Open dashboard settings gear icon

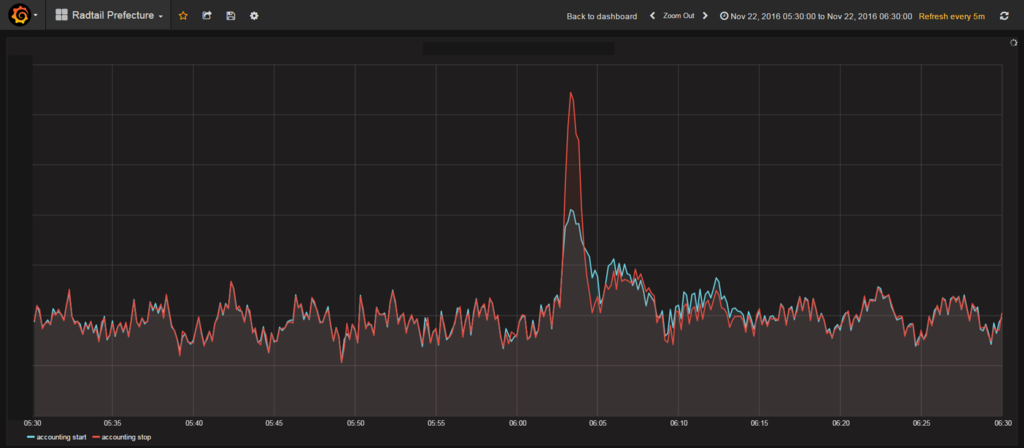click(254, 16)
